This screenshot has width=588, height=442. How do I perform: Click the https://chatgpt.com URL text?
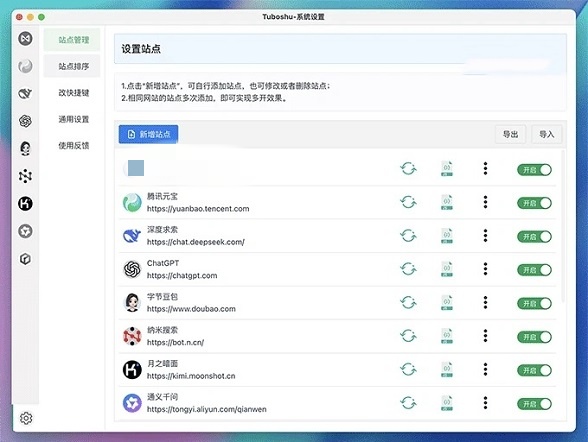pos(182,276)
